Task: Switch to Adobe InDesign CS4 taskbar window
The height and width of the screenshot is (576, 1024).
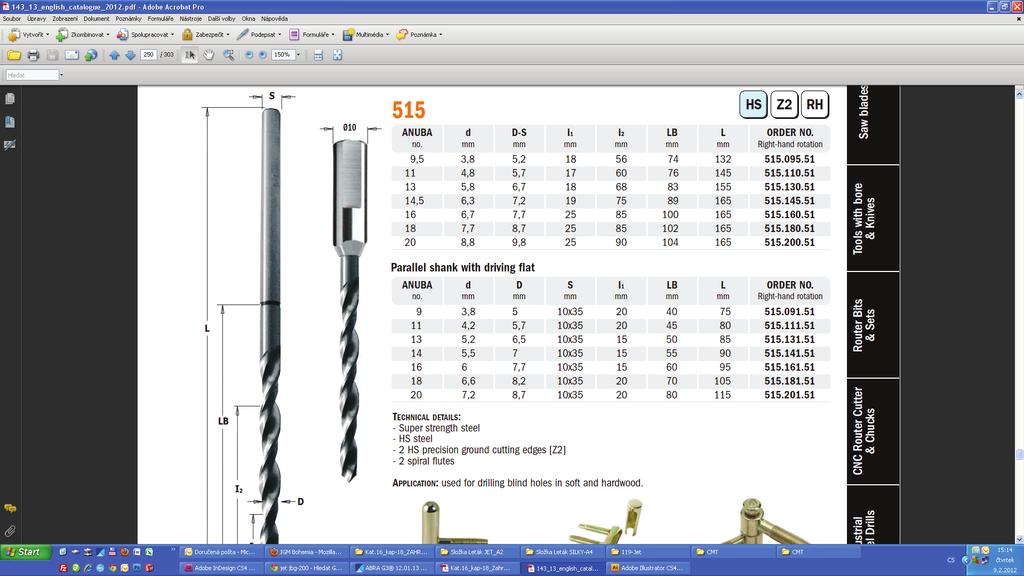Action: 221,568
